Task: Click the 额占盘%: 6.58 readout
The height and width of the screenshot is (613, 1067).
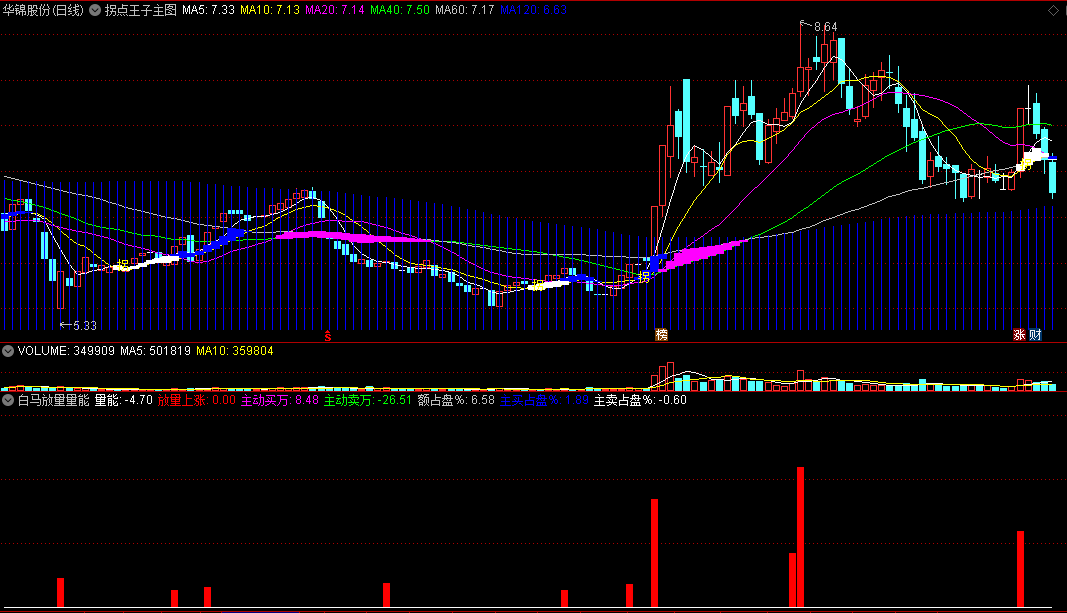Action: 456,400
